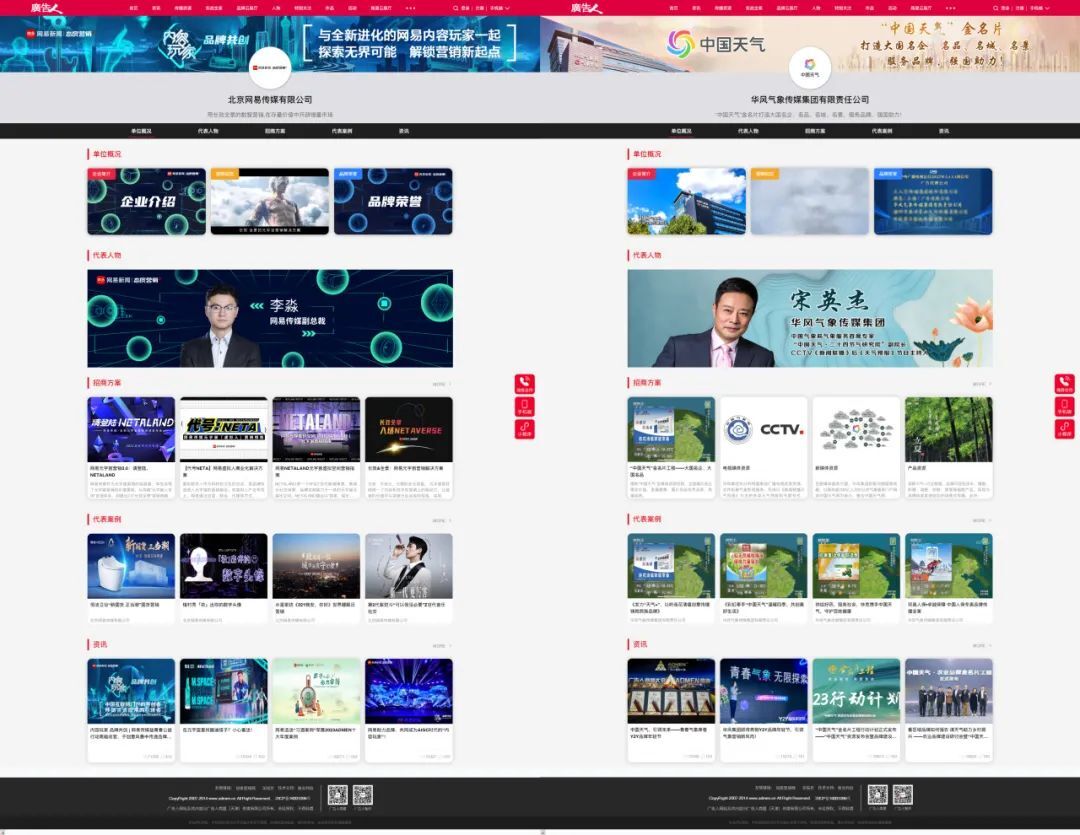The width and height of the screenshot is (1080, 835).
Task: Click the rightmost QR code in NetEase page footer
Action: 363,795
